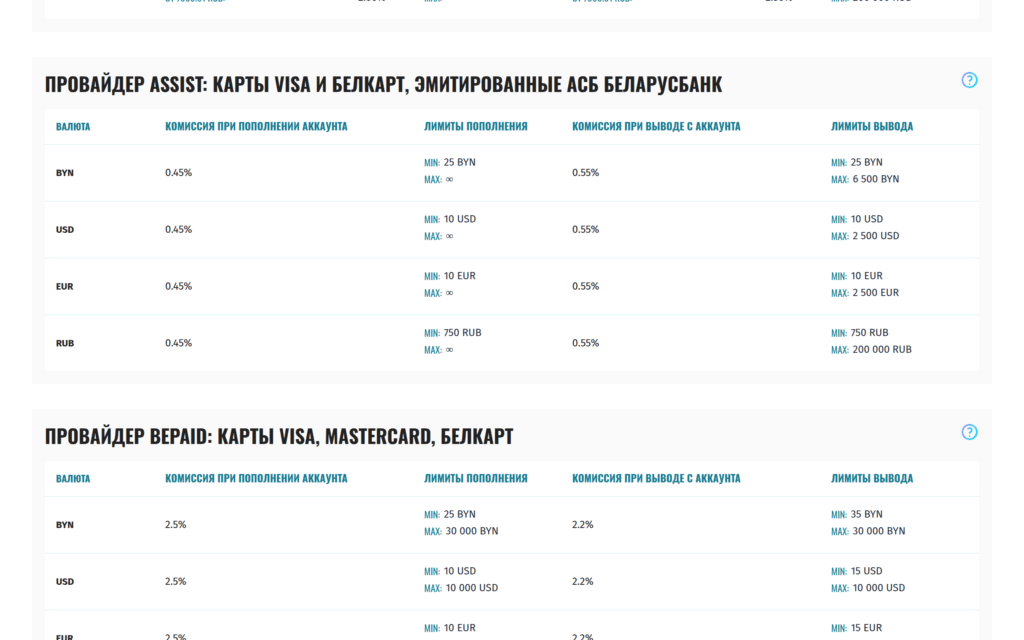Select EUR row in ASSIST table
The image size is (1024, 640).
(512, 287)
